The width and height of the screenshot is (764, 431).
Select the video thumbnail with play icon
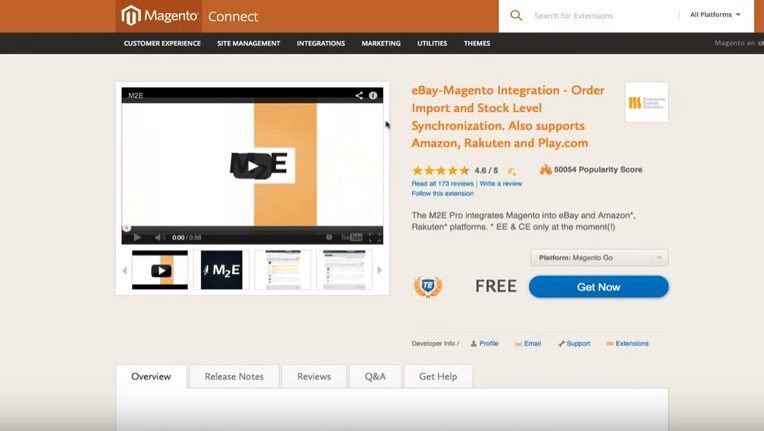pyautogui.click(x=160, y=270)
